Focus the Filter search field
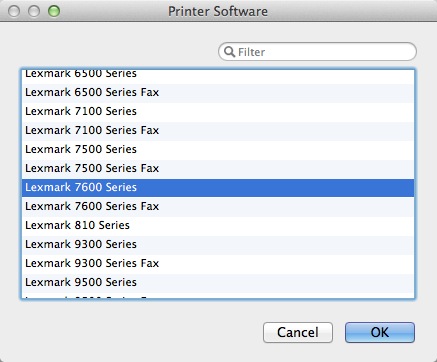The height and width of the screenshot is (362, 437). click(x=317, y=52)
